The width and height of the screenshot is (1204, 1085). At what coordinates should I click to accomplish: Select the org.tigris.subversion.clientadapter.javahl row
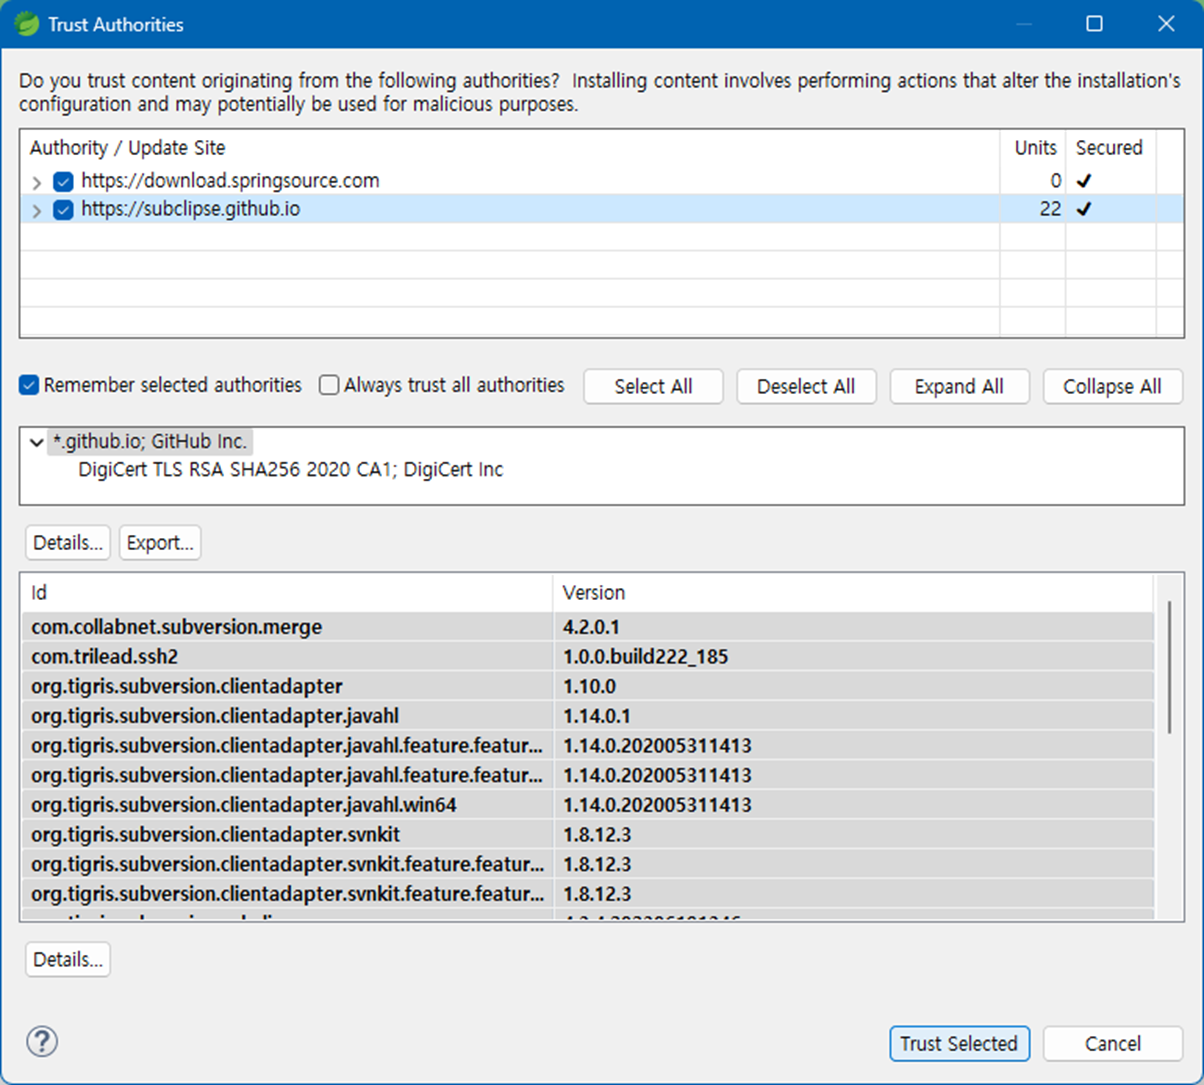point(588,716)
